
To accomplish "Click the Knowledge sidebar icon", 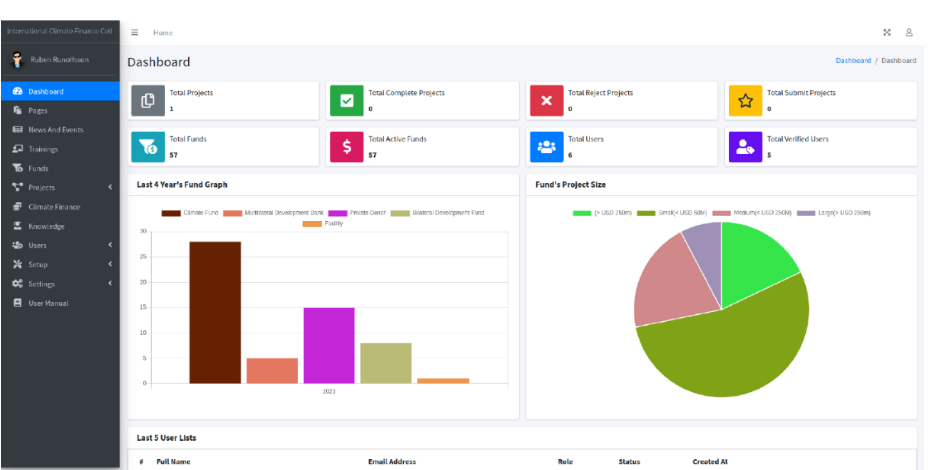I will (x=17, y=226).
